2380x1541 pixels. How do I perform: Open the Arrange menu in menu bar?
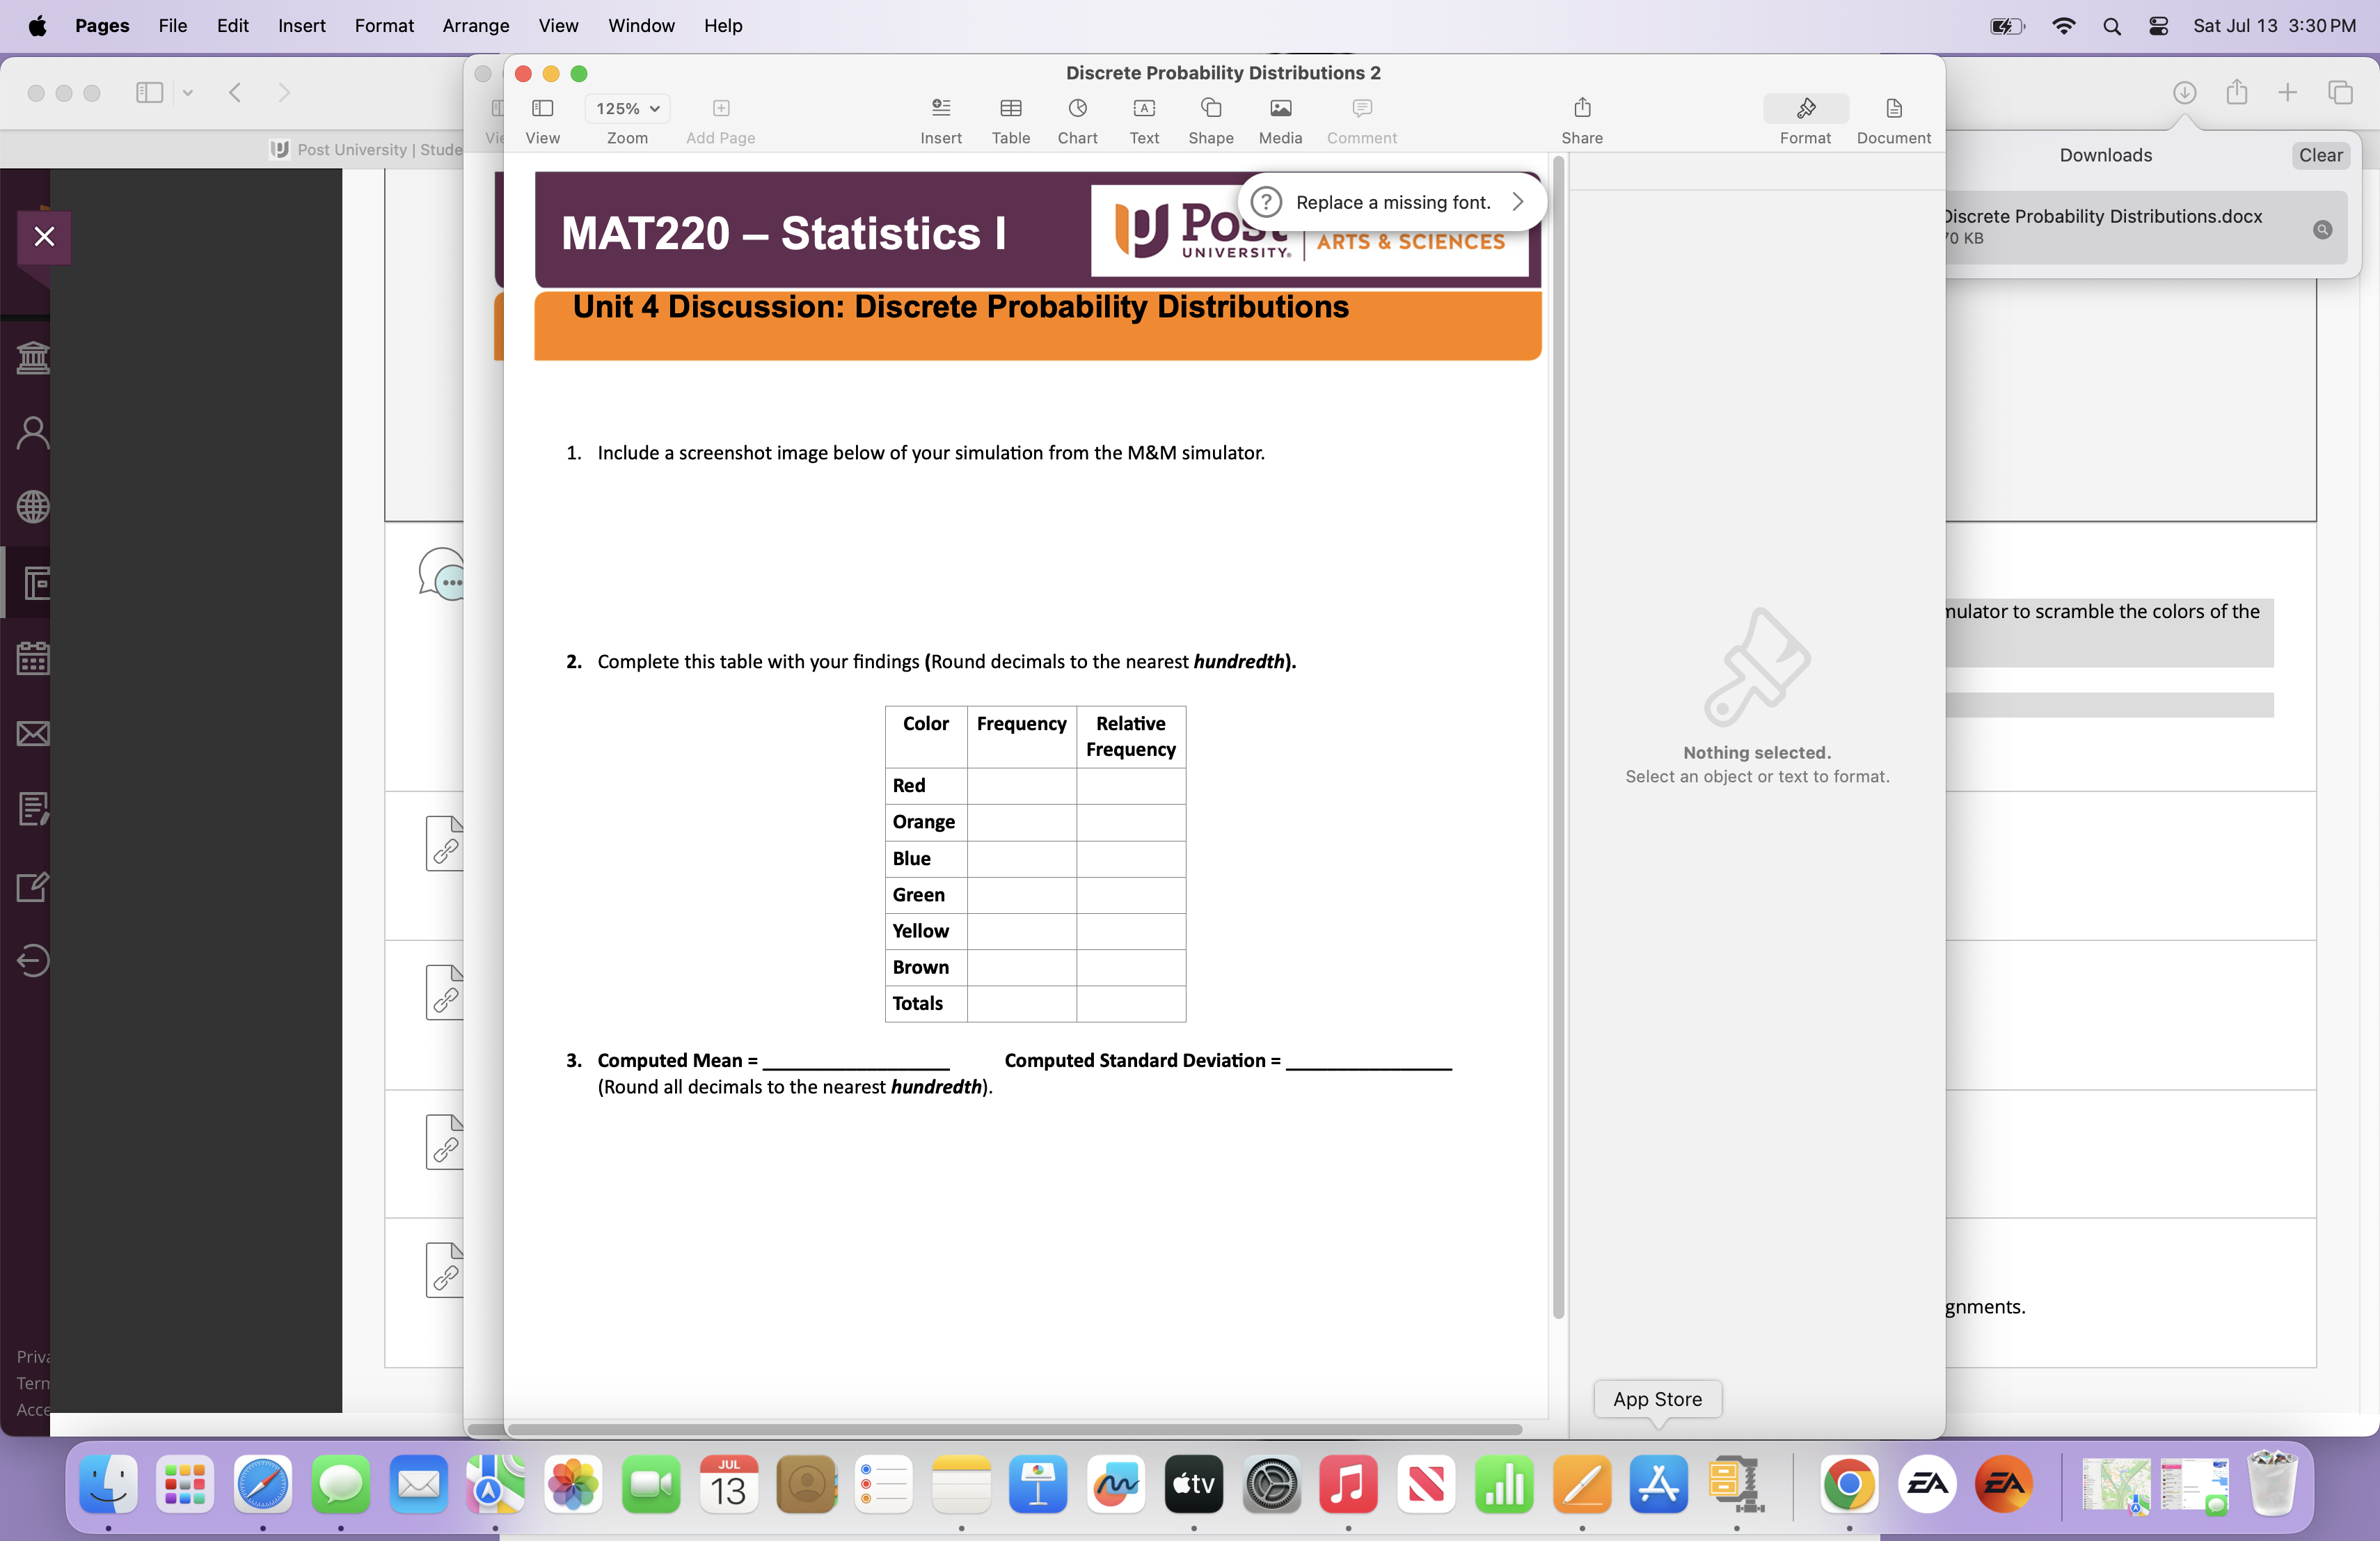[474, 24]
